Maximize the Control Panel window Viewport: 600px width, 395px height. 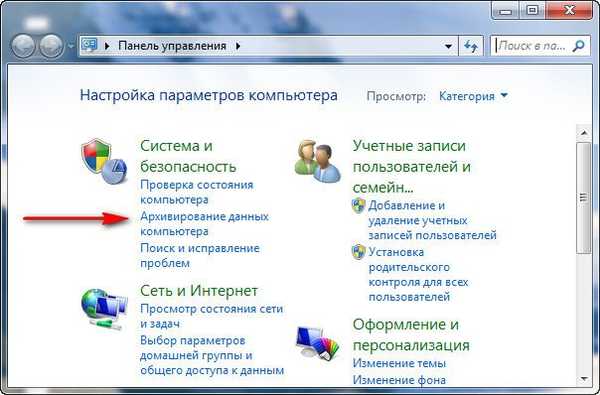pyautogui.click(x=532, y=10)
